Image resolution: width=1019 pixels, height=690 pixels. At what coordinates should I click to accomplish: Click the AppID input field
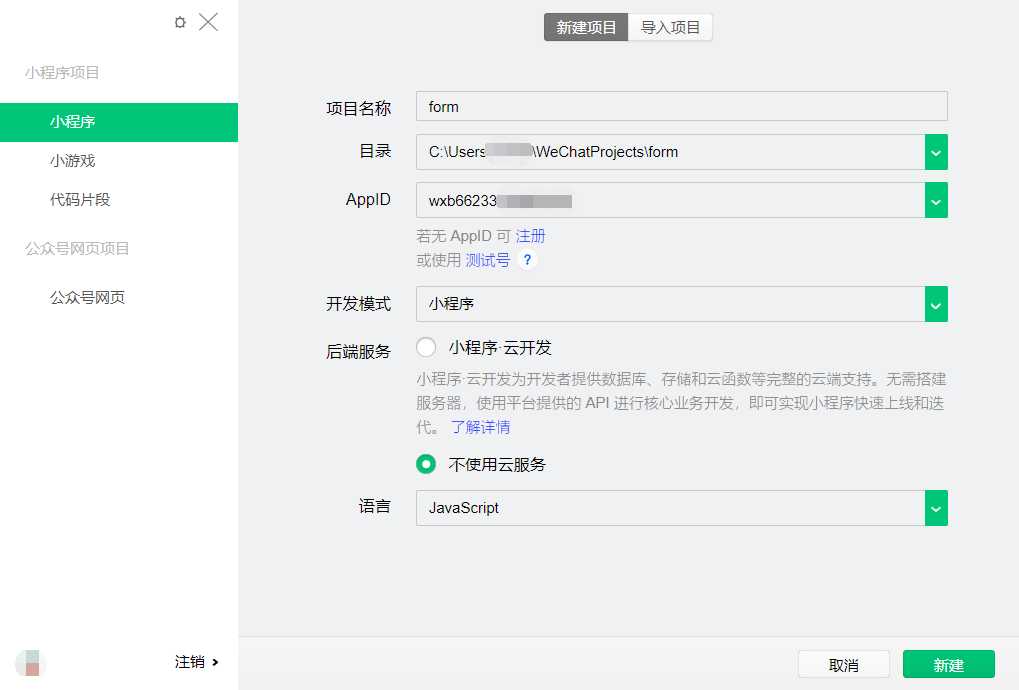point(670,200)
